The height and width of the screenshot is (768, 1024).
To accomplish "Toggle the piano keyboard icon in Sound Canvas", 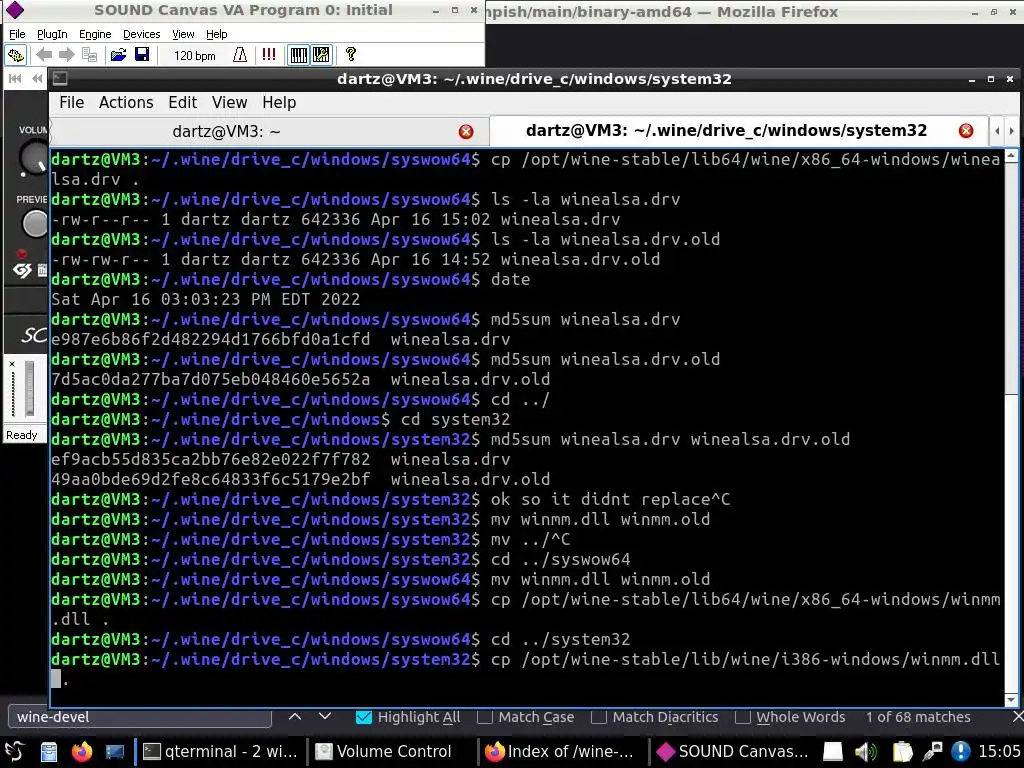I will [x=298, y=55].
